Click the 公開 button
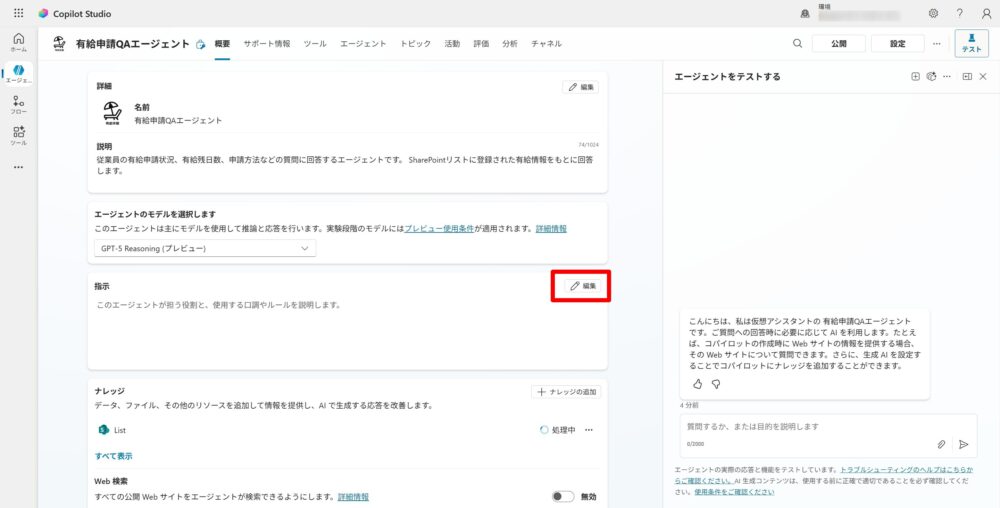This screenshot has height=508, width=1000. click(838, 44)
